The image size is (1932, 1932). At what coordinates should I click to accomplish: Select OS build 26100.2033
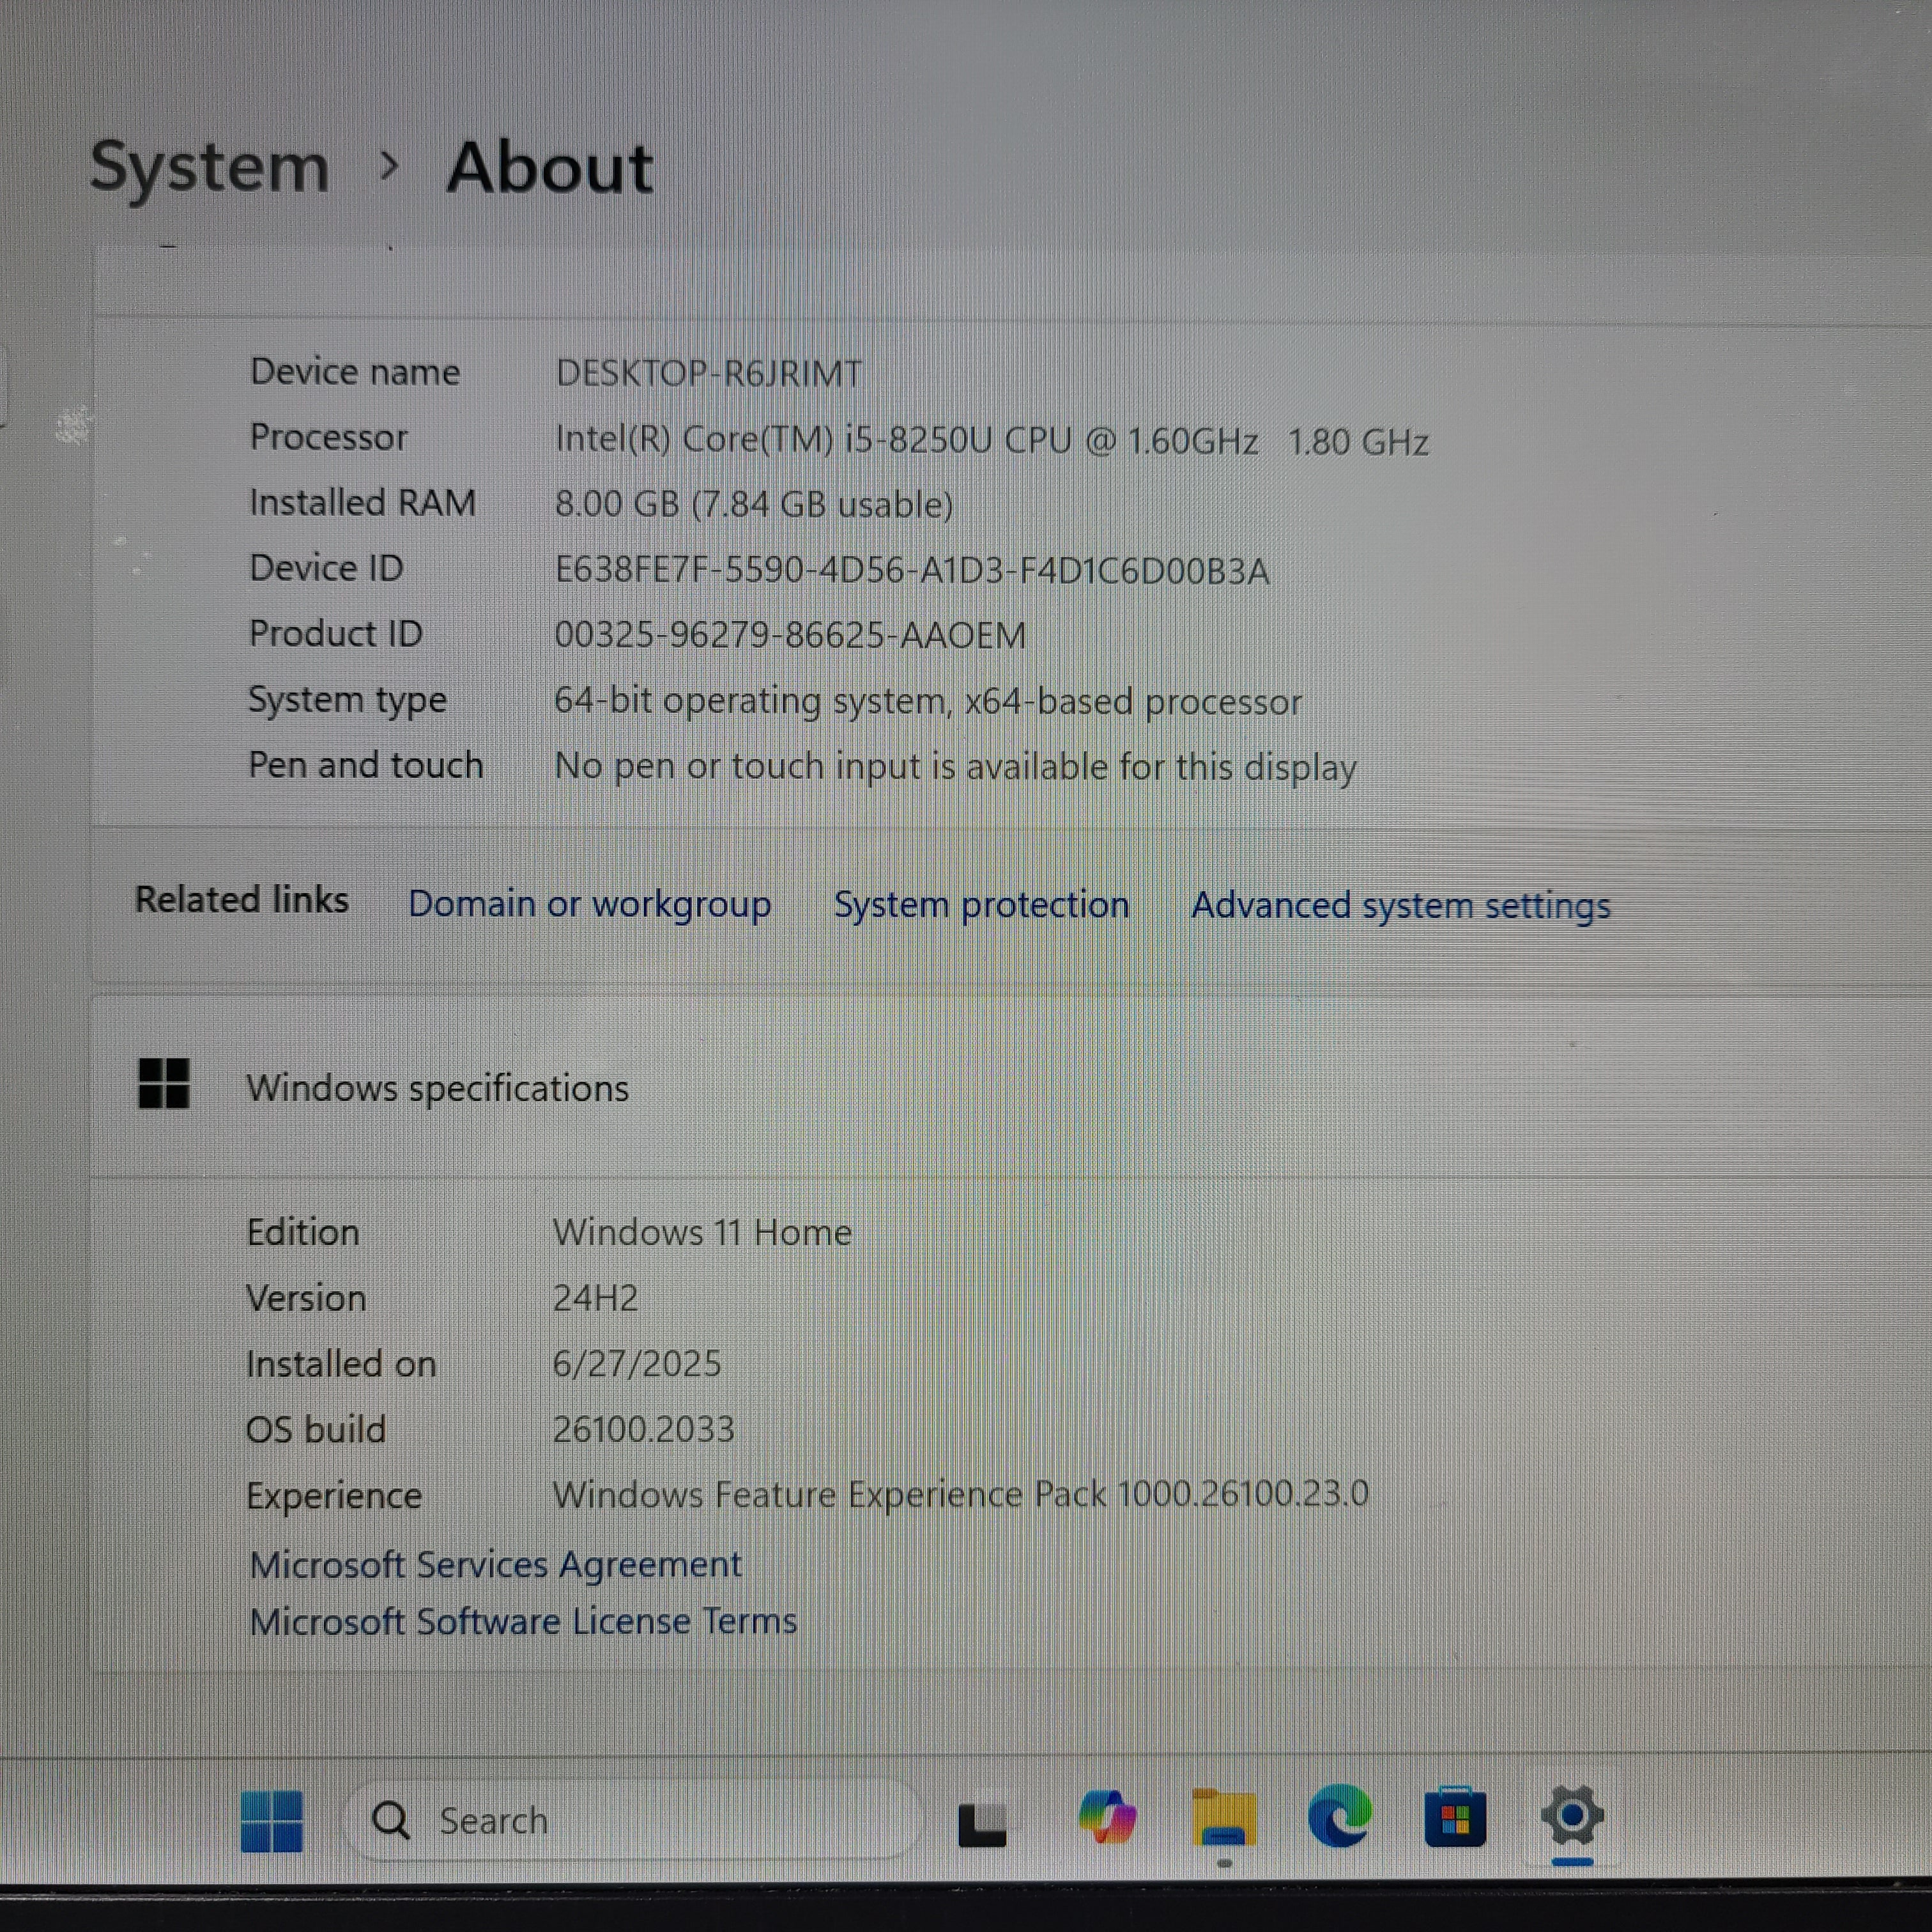[644, 1429]
